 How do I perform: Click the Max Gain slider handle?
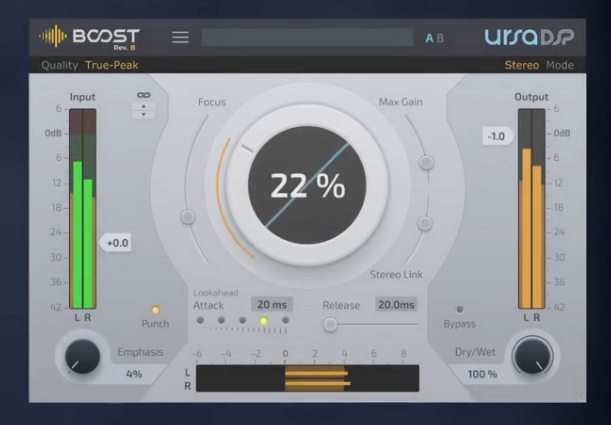pyautogui.click(x=426, y=162)
